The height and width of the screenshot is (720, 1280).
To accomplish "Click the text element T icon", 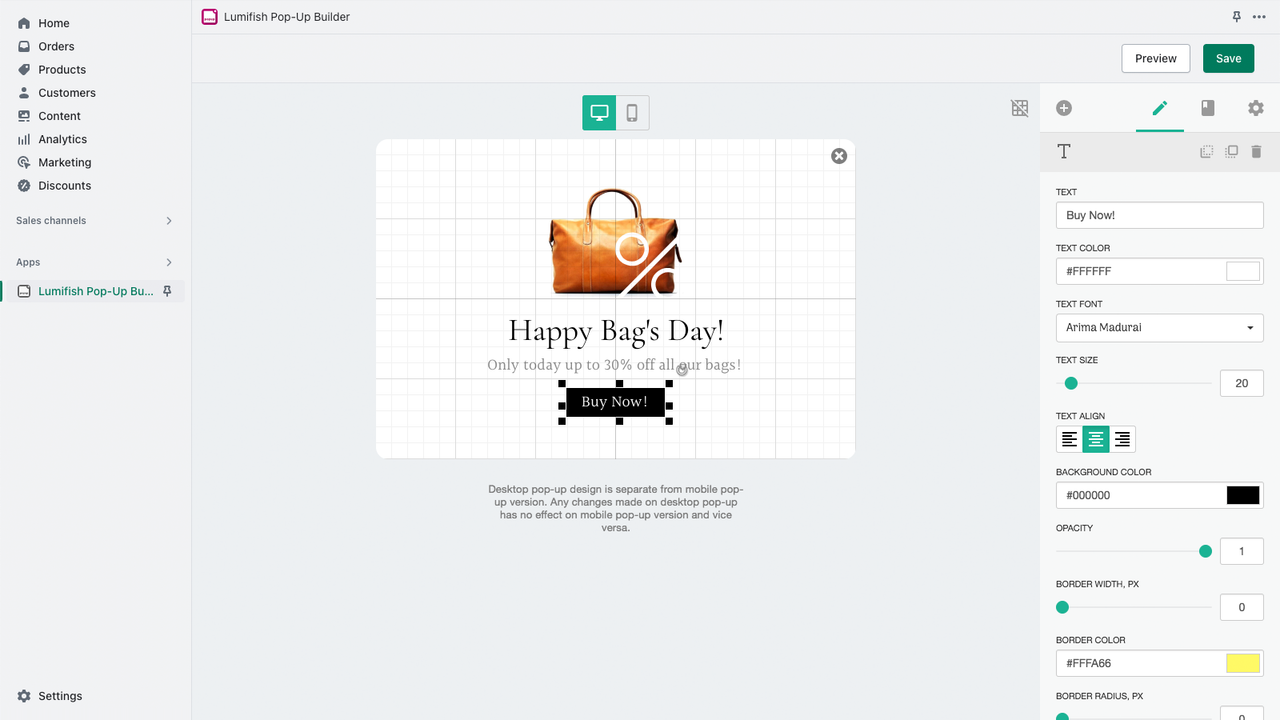I will [x=1064, y=151].
